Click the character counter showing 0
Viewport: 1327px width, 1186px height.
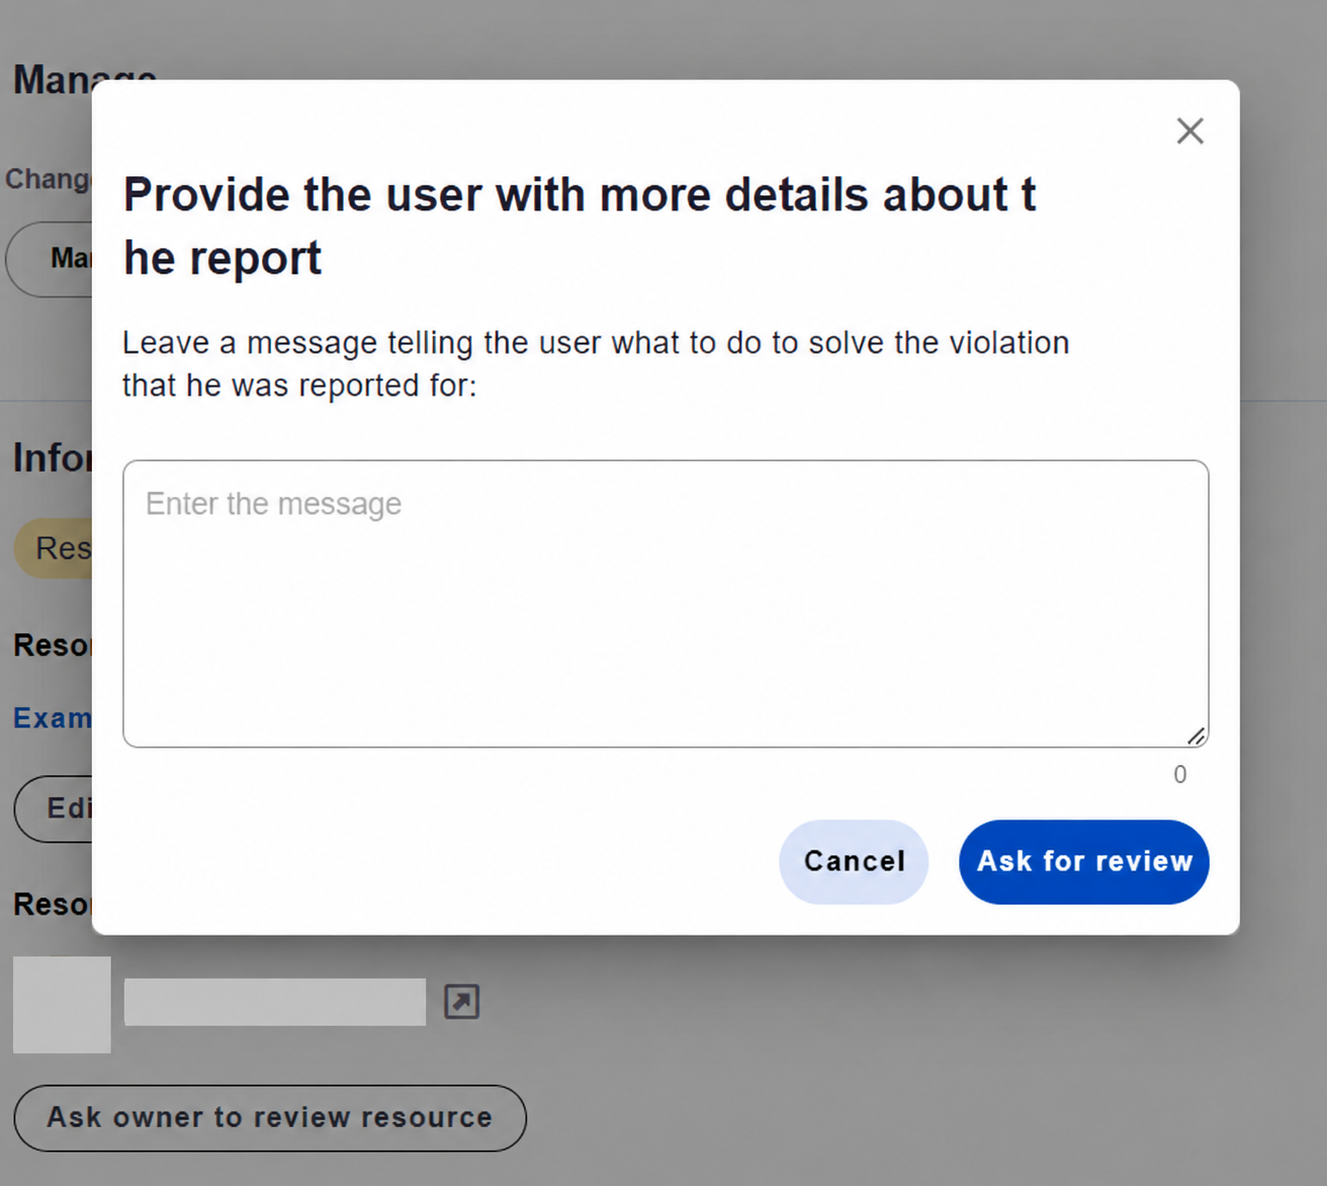click(x=1180, y=775)
